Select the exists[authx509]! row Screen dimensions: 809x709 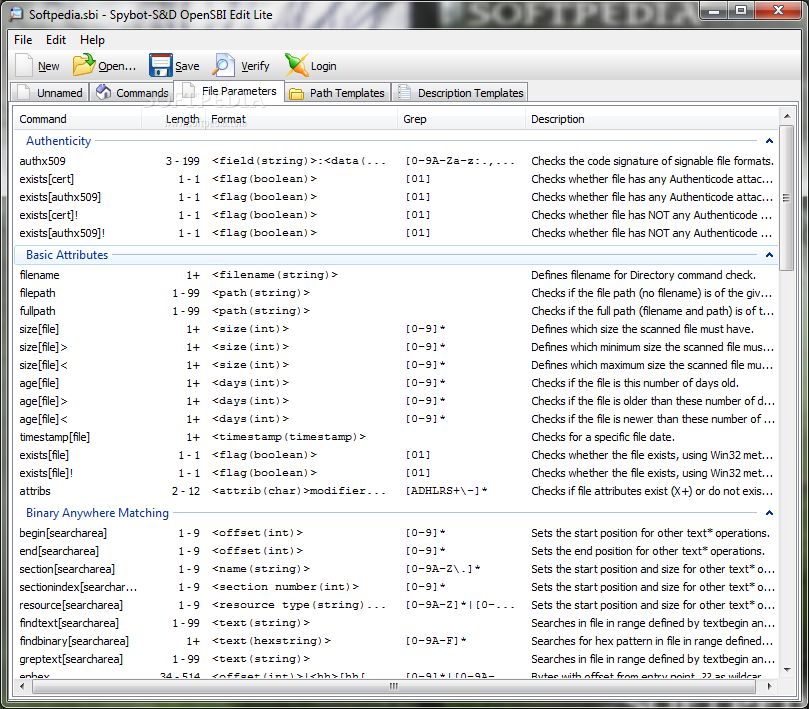tap(396, 233)
